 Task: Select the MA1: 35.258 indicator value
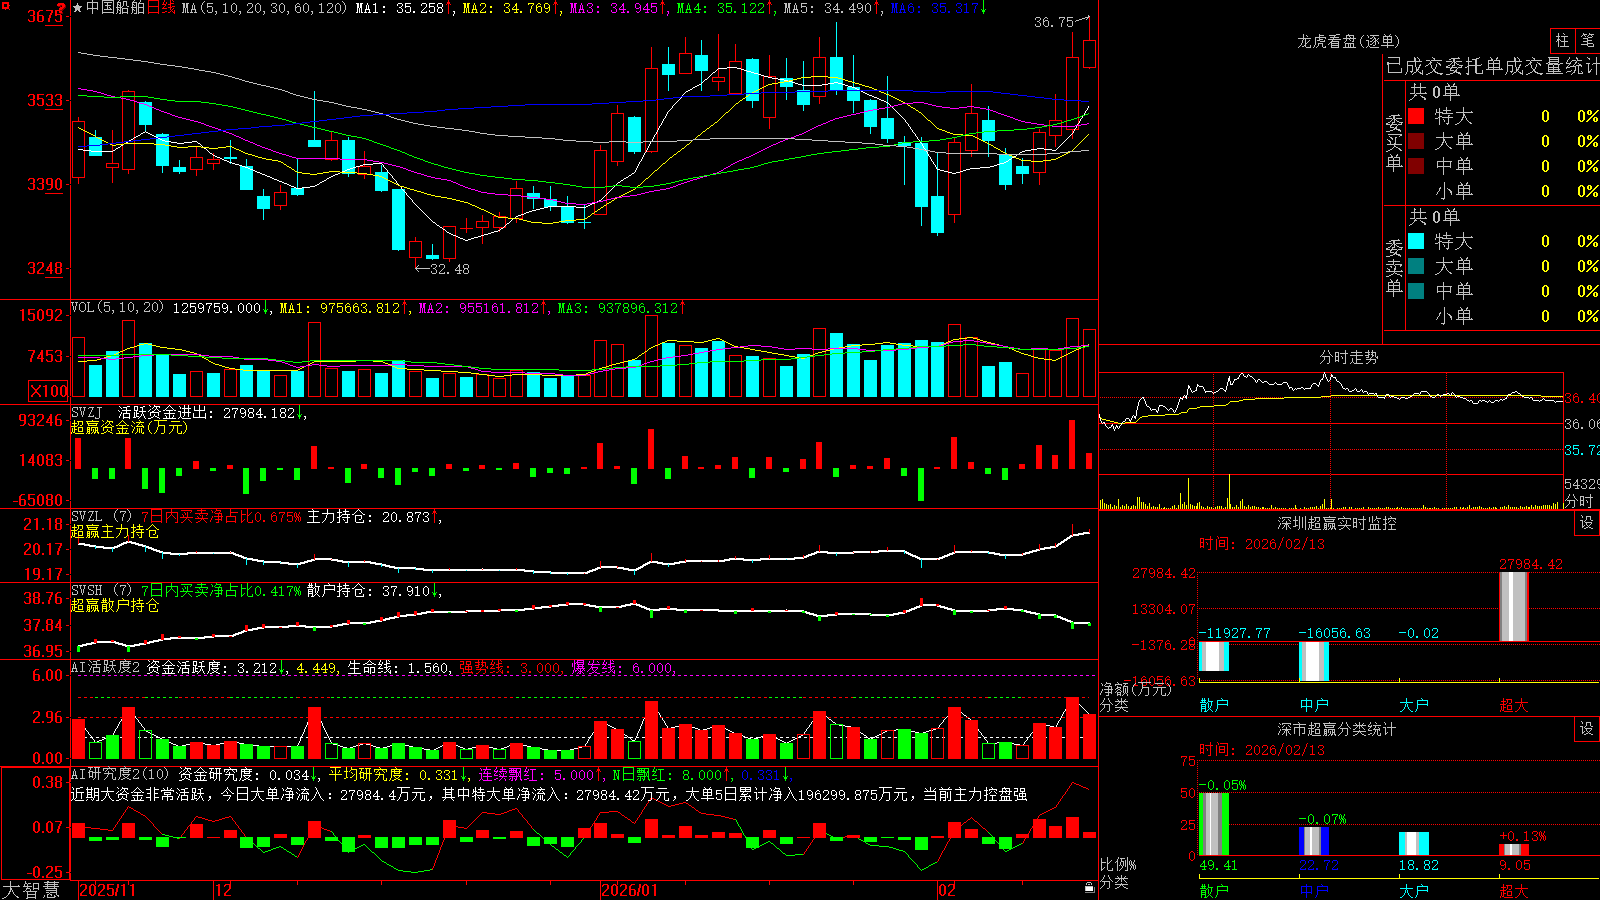pyautogui.click(x=402, y=8)
